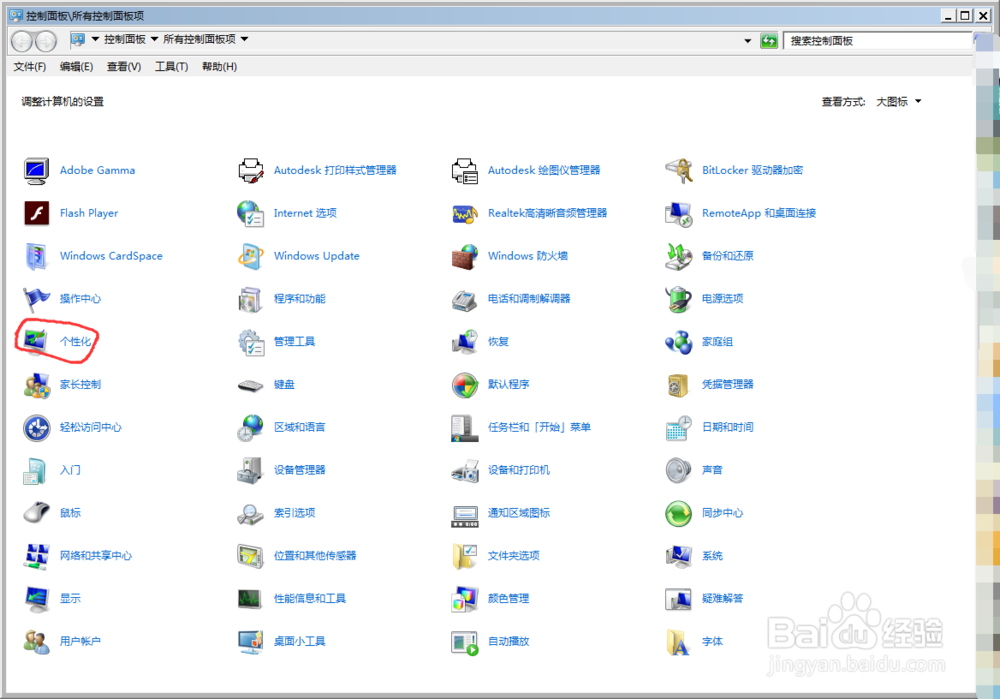Open the 家庭组 link
This screenshot has height=699, width=1000.
pyautogui.click(x=717, y=342)
